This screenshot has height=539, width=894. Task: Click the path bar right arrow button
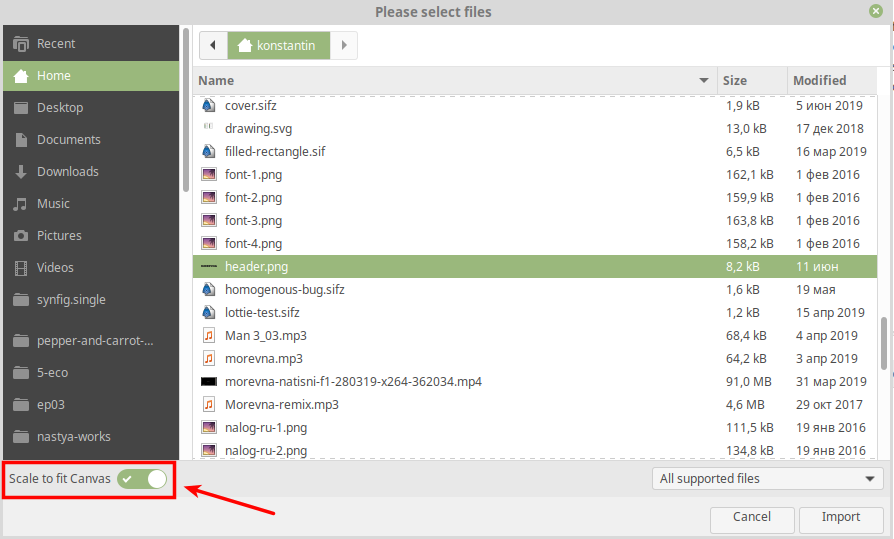[344, 46]
